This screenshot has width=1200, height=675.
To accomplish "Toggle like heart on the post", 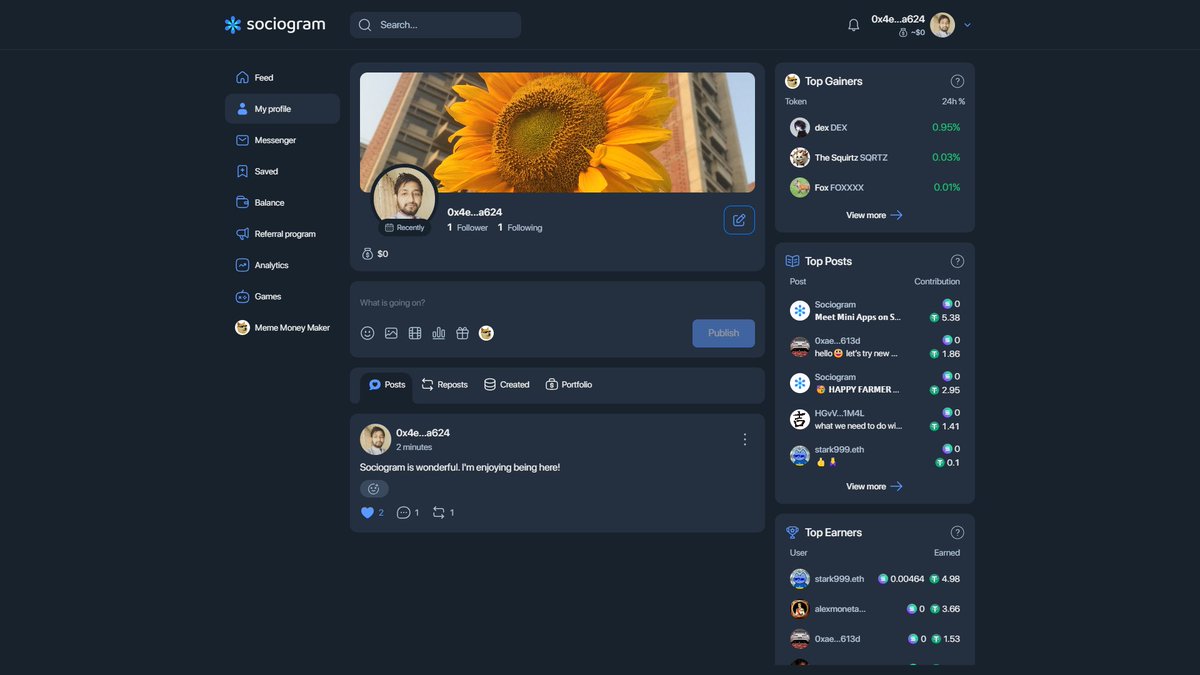I will point(367,513).
